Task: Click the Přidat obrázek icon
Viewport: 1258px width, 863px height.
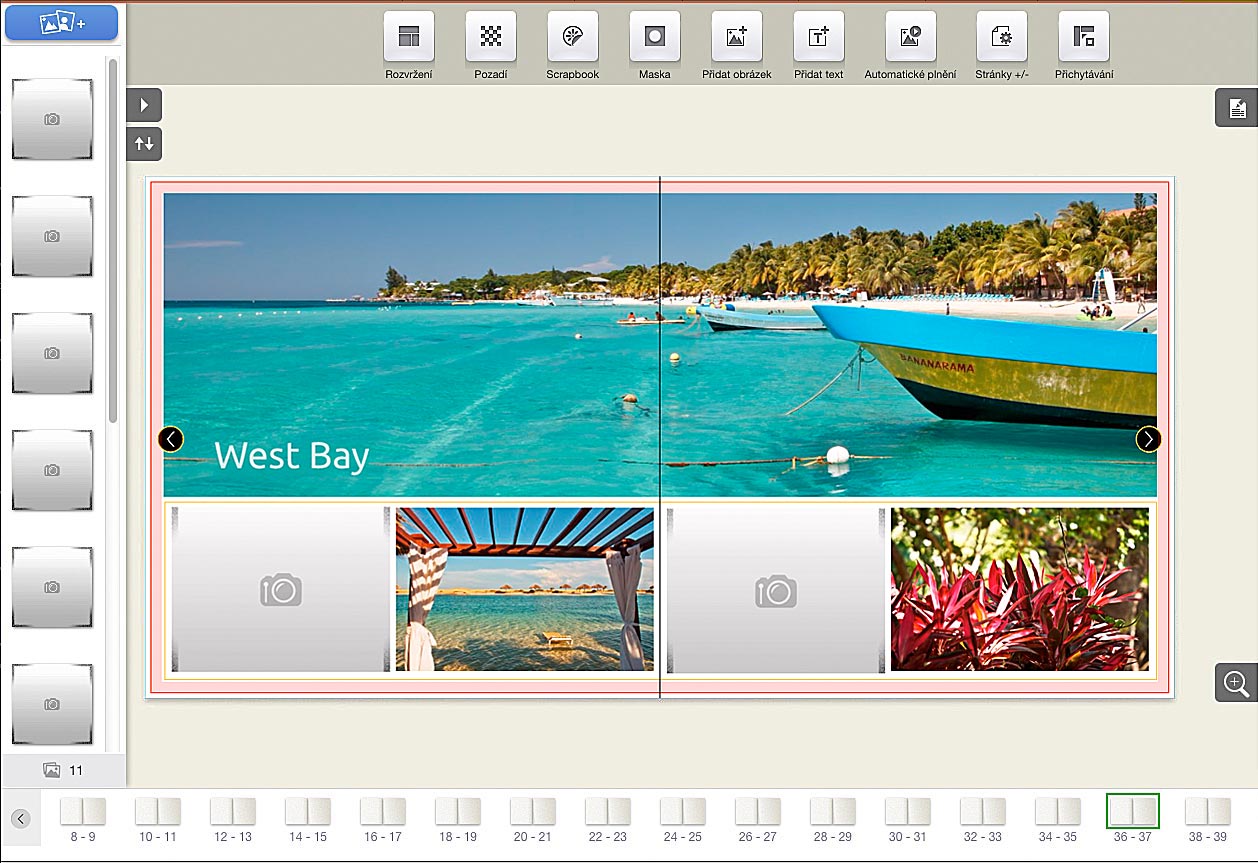Action: tap(737, 37)
